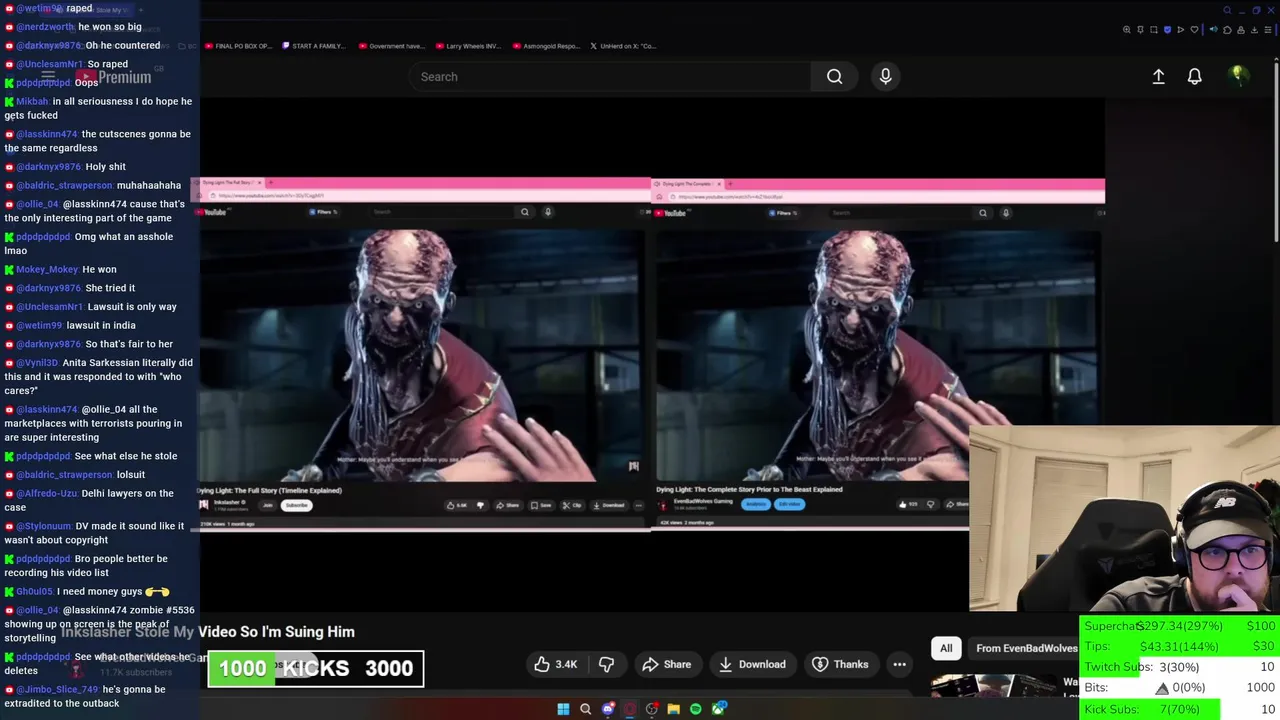Open the browser zoom control icon
Viewport: 1280px width, 720px height.
tap(1127, 30)
